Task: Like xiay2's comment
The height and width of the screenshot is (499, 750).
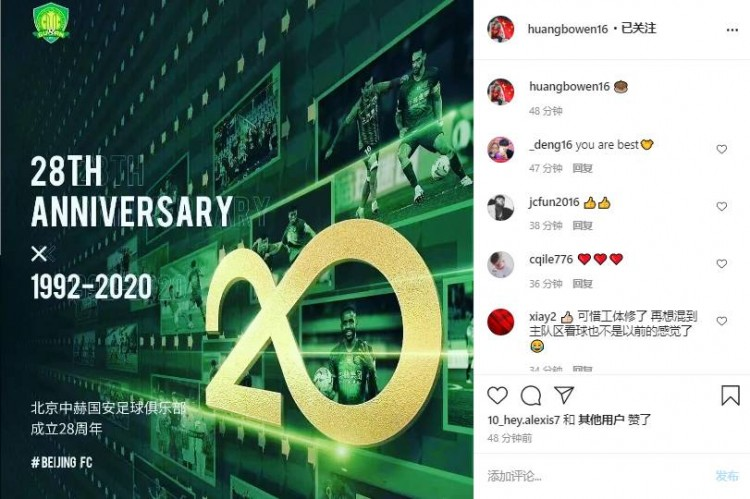Action: tap(721, 321)
